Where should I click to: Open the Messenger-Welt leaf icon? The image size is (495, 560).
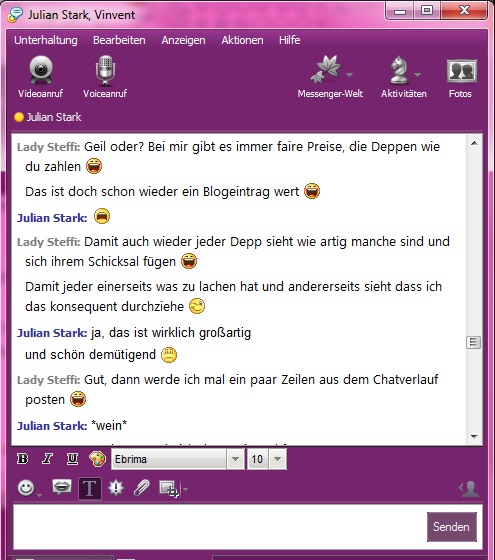326,69
